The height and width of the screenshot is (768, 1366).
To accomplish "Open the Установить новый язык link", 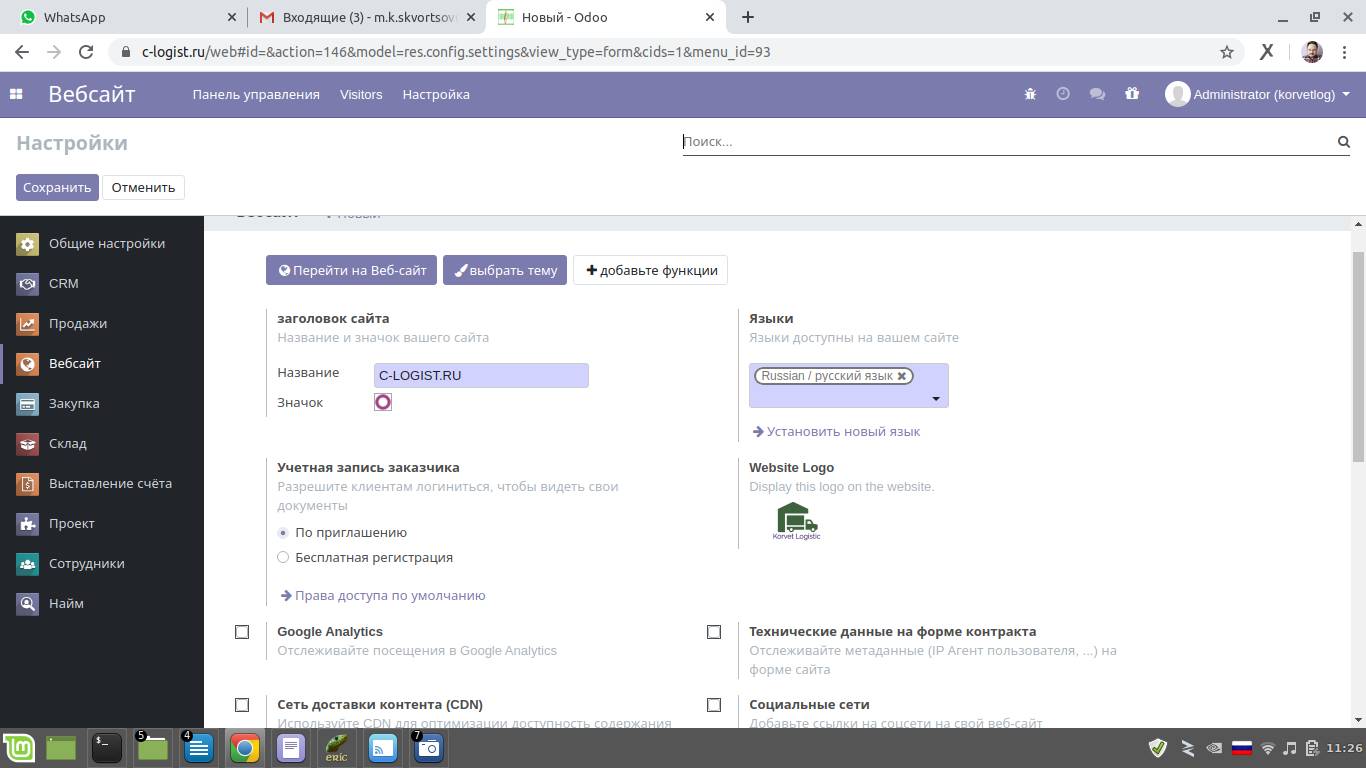I will pyautogui.click(x=843, y=431).
